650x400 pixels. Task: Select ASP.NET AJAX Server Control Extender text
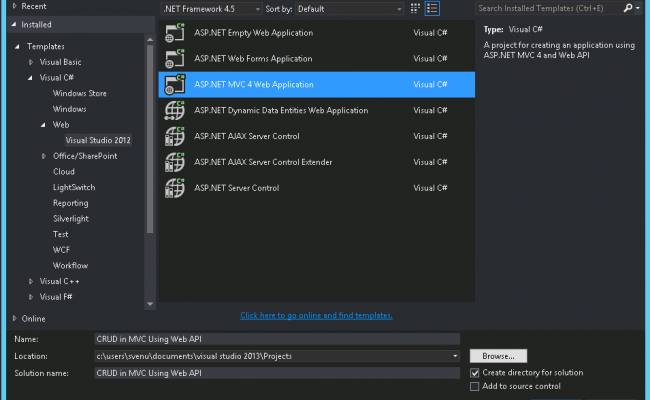coord(263,162)
